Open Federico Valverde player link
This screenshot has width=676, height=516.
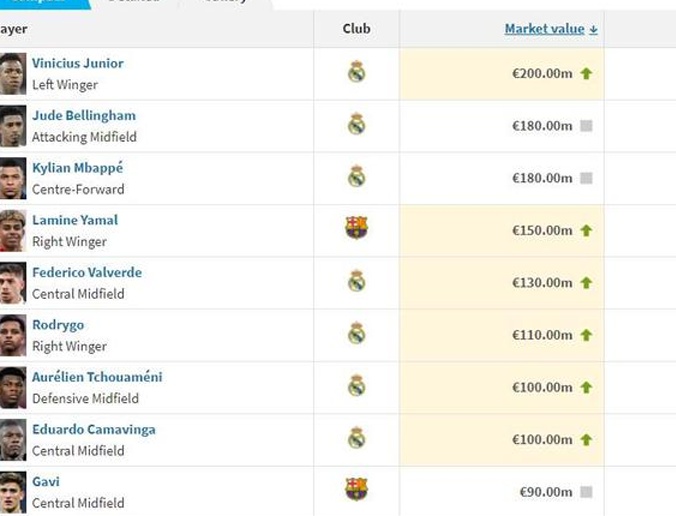(87, 272)
